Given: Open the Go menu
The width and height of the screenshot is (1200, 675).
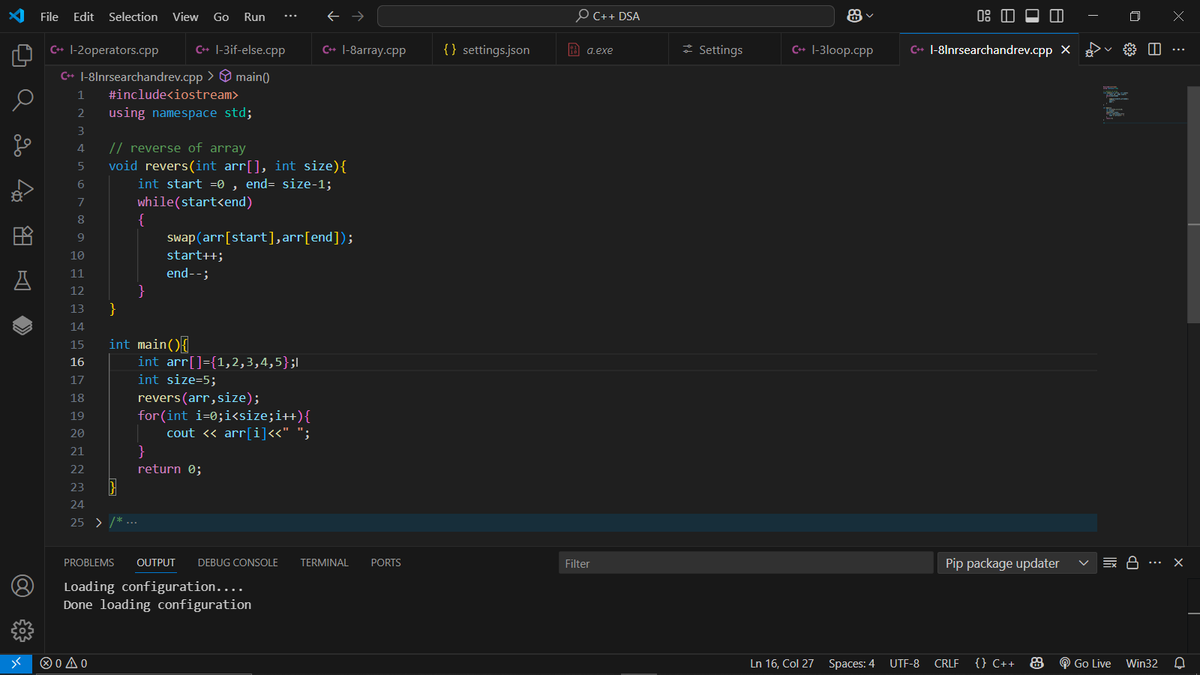Looking at the screenshot, I should [x=221, y=16].
